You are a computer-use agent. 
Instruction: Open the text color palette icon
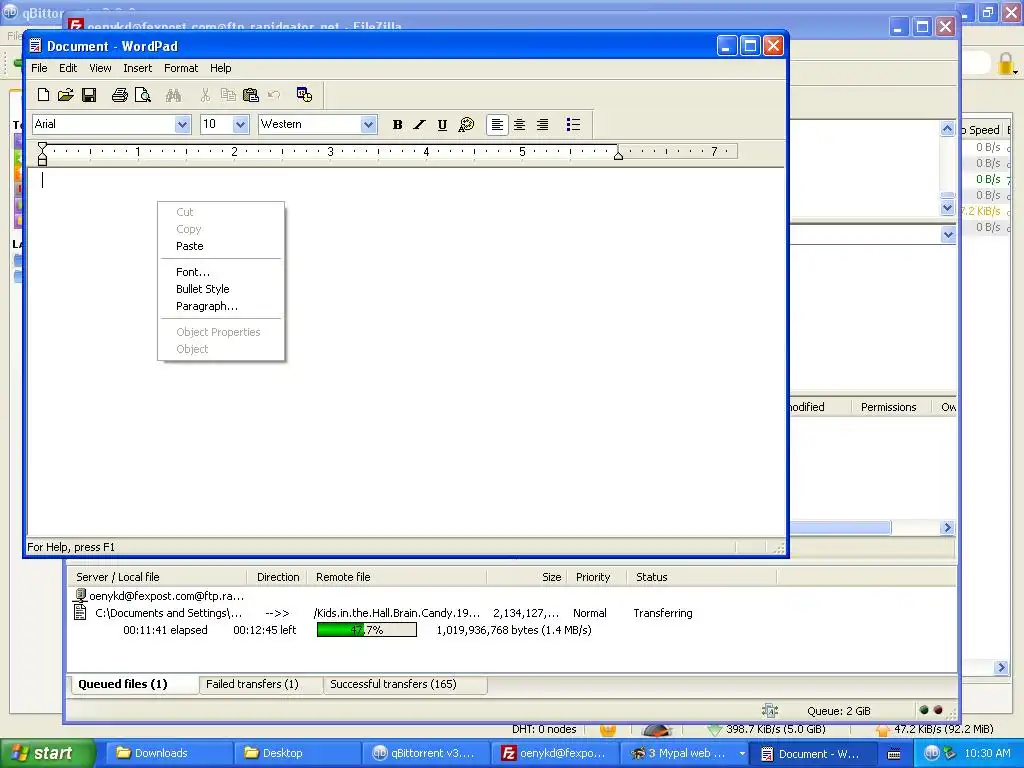tap(466, 125)
